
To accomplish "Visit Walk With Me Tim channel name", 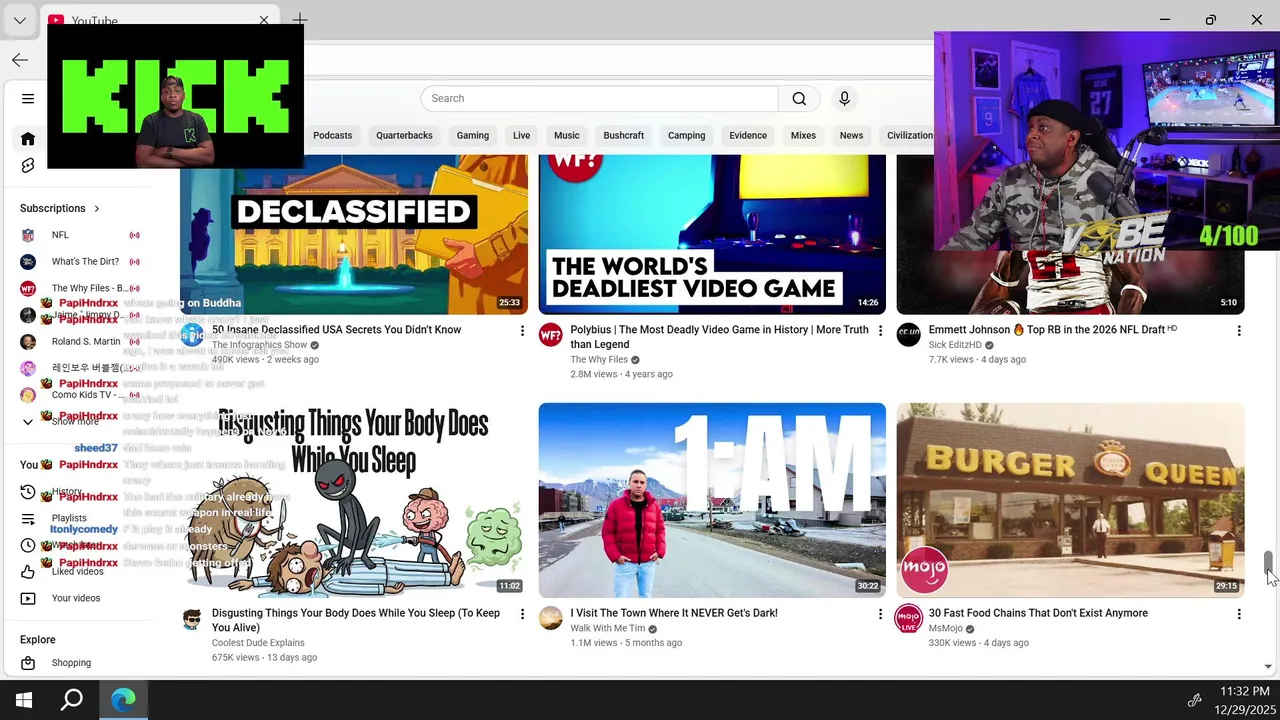I will 608,629.
